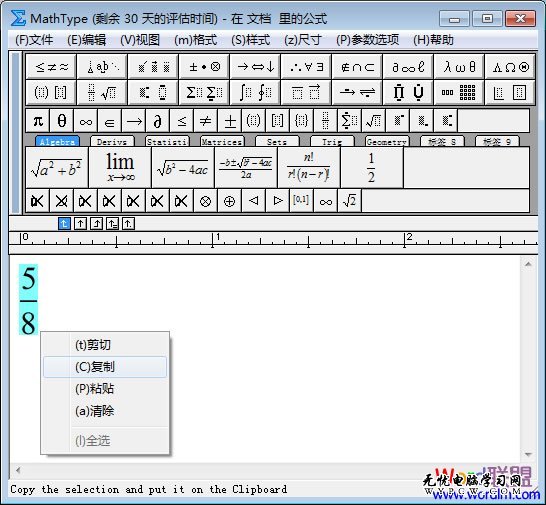Open the miscellaneous symbols palette (∂∞ℓ)

pyautogui.click(x=408, y=66)
